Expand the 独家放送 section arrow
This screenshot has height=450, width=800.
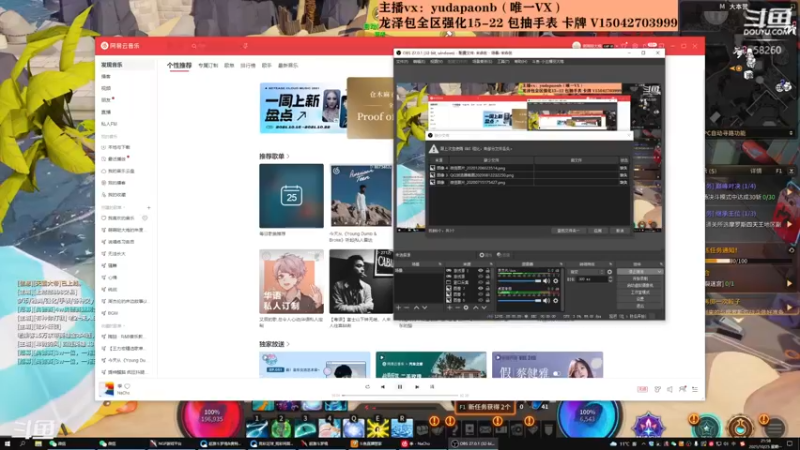pyautogui.click(x=288, y=344)
